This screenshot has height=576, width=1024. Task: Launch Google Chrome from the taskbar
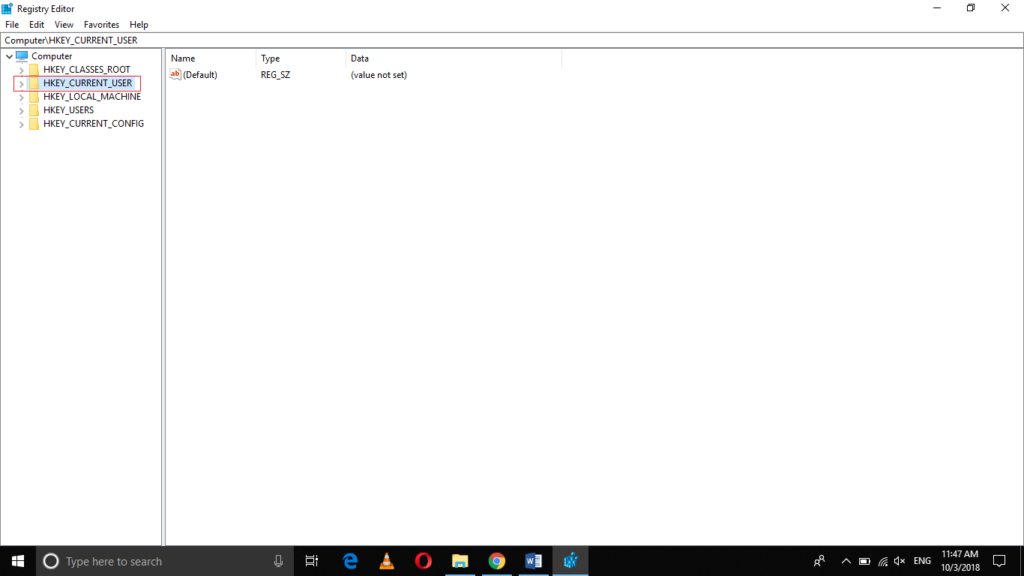(x=497, y=561)
